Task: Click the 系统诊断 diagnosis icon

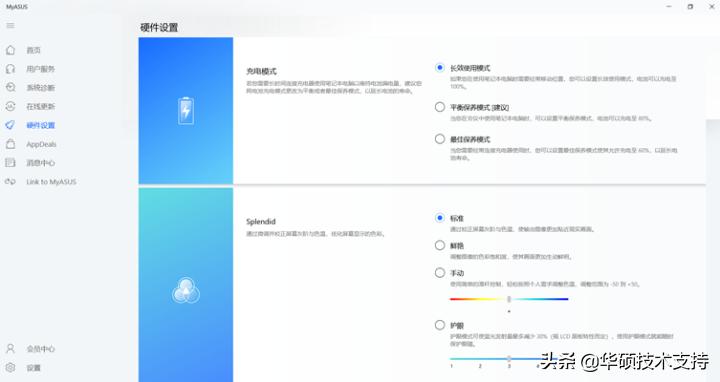Action: [x=10, y=87]
